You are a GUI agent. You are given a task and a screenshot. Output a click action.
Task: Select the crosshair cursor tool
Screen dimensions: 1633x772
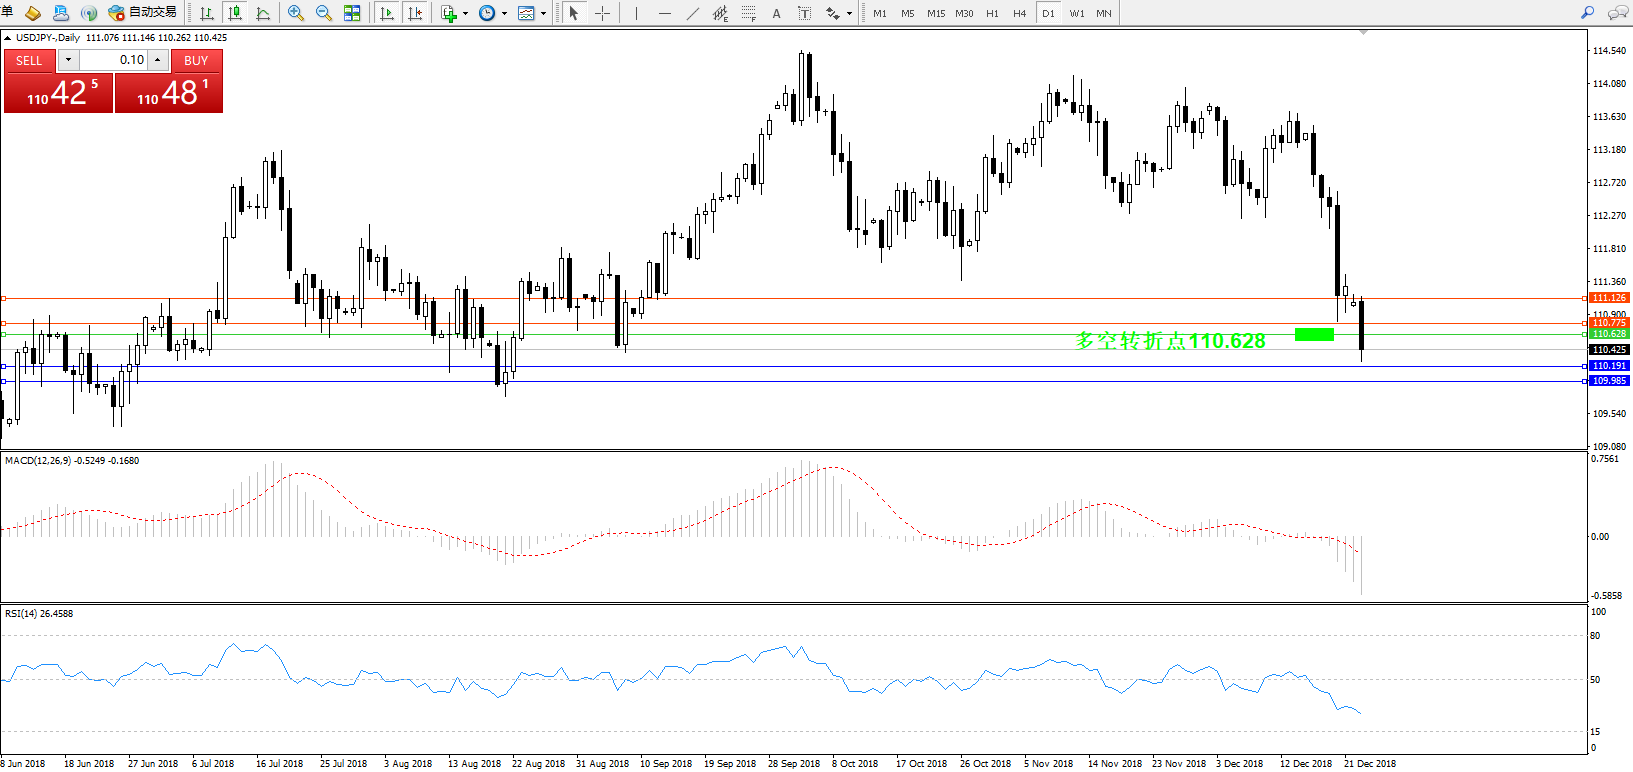click(602, 13)
